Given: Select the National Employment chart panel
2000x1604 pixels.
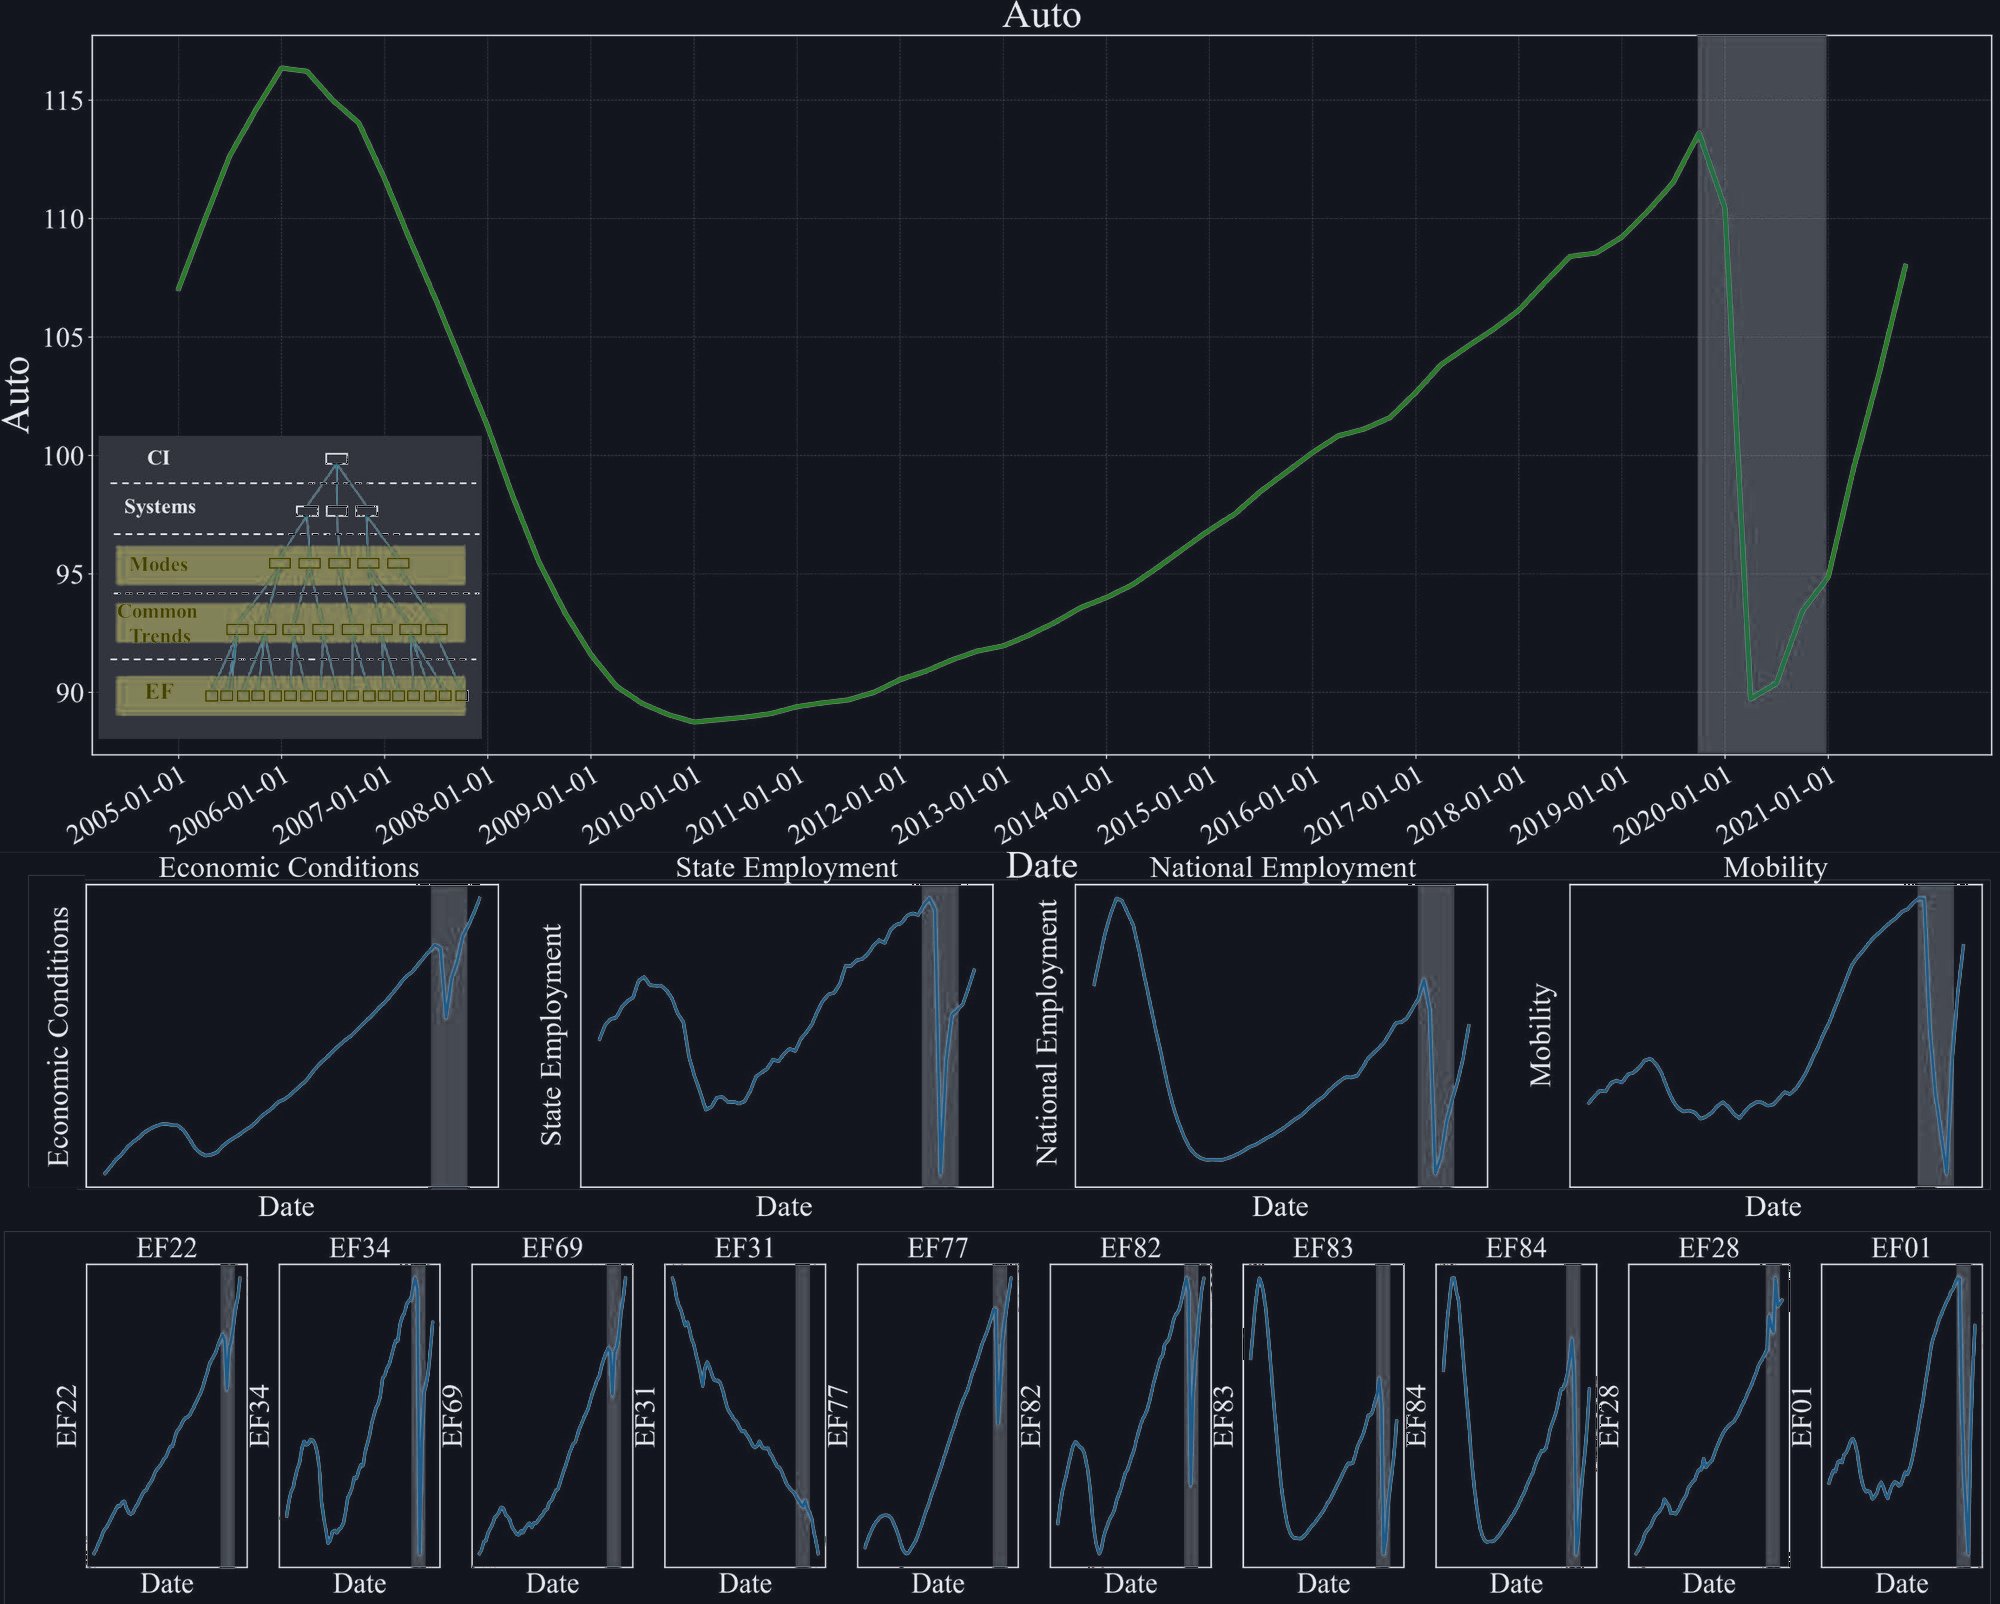Looking at the screenshot, I should point(1281,1036).
